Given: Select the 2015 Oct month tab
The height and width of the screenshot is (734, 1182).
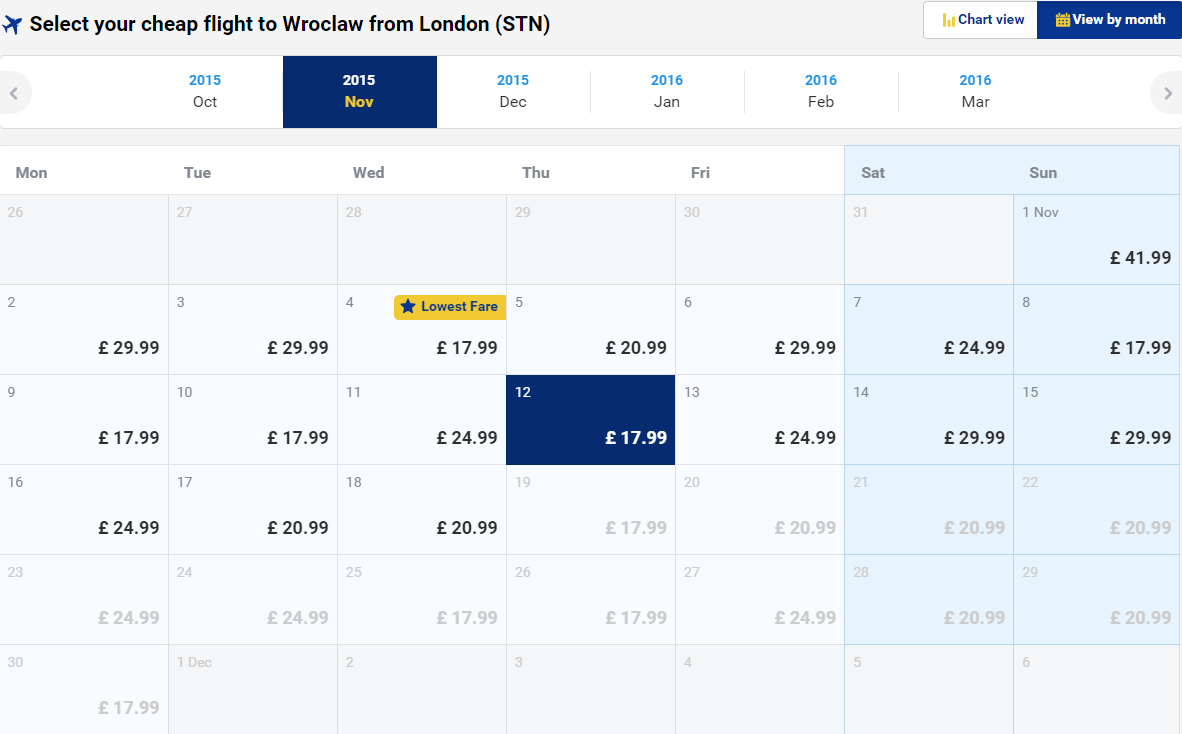Looking at the screenshot, I should (x=205, y=91).
